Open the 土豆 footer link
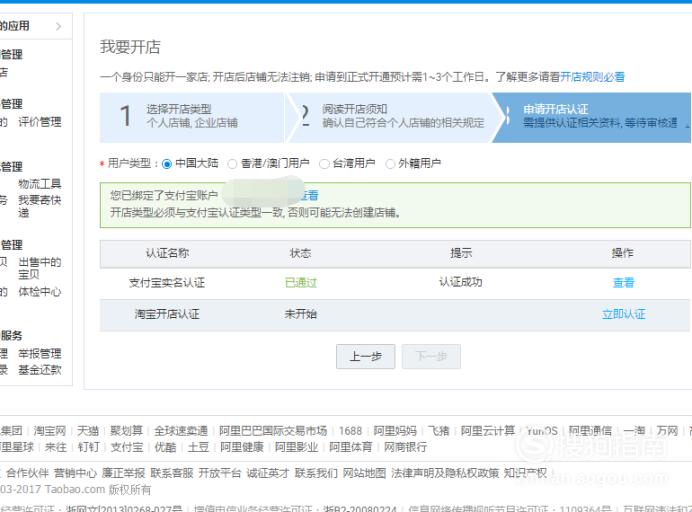Viewport: 692px width, 512px height. (198, 447)
